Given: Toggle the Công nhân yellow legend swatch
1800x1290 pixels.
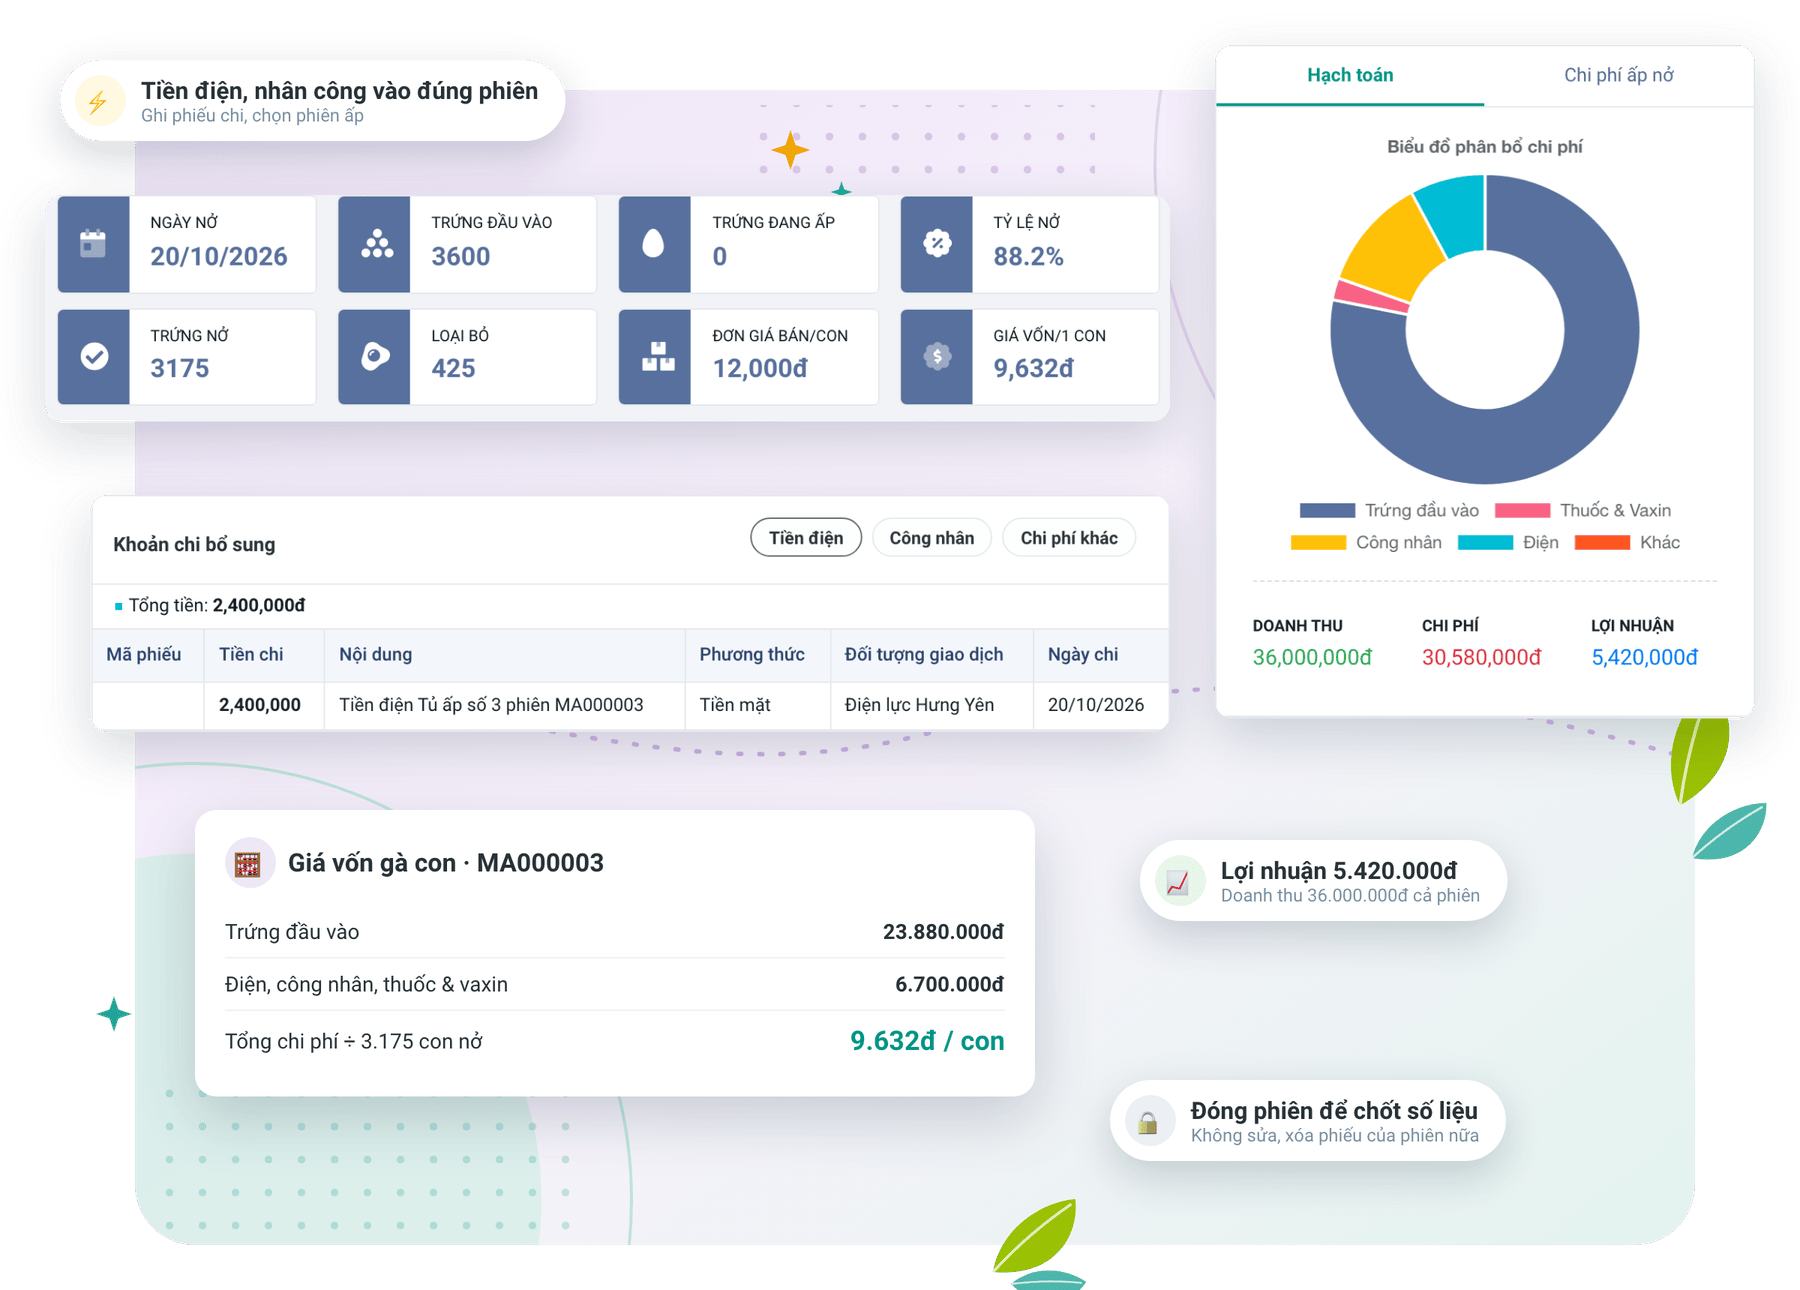Looking at the screenshot, I should tap(1318, 543).
